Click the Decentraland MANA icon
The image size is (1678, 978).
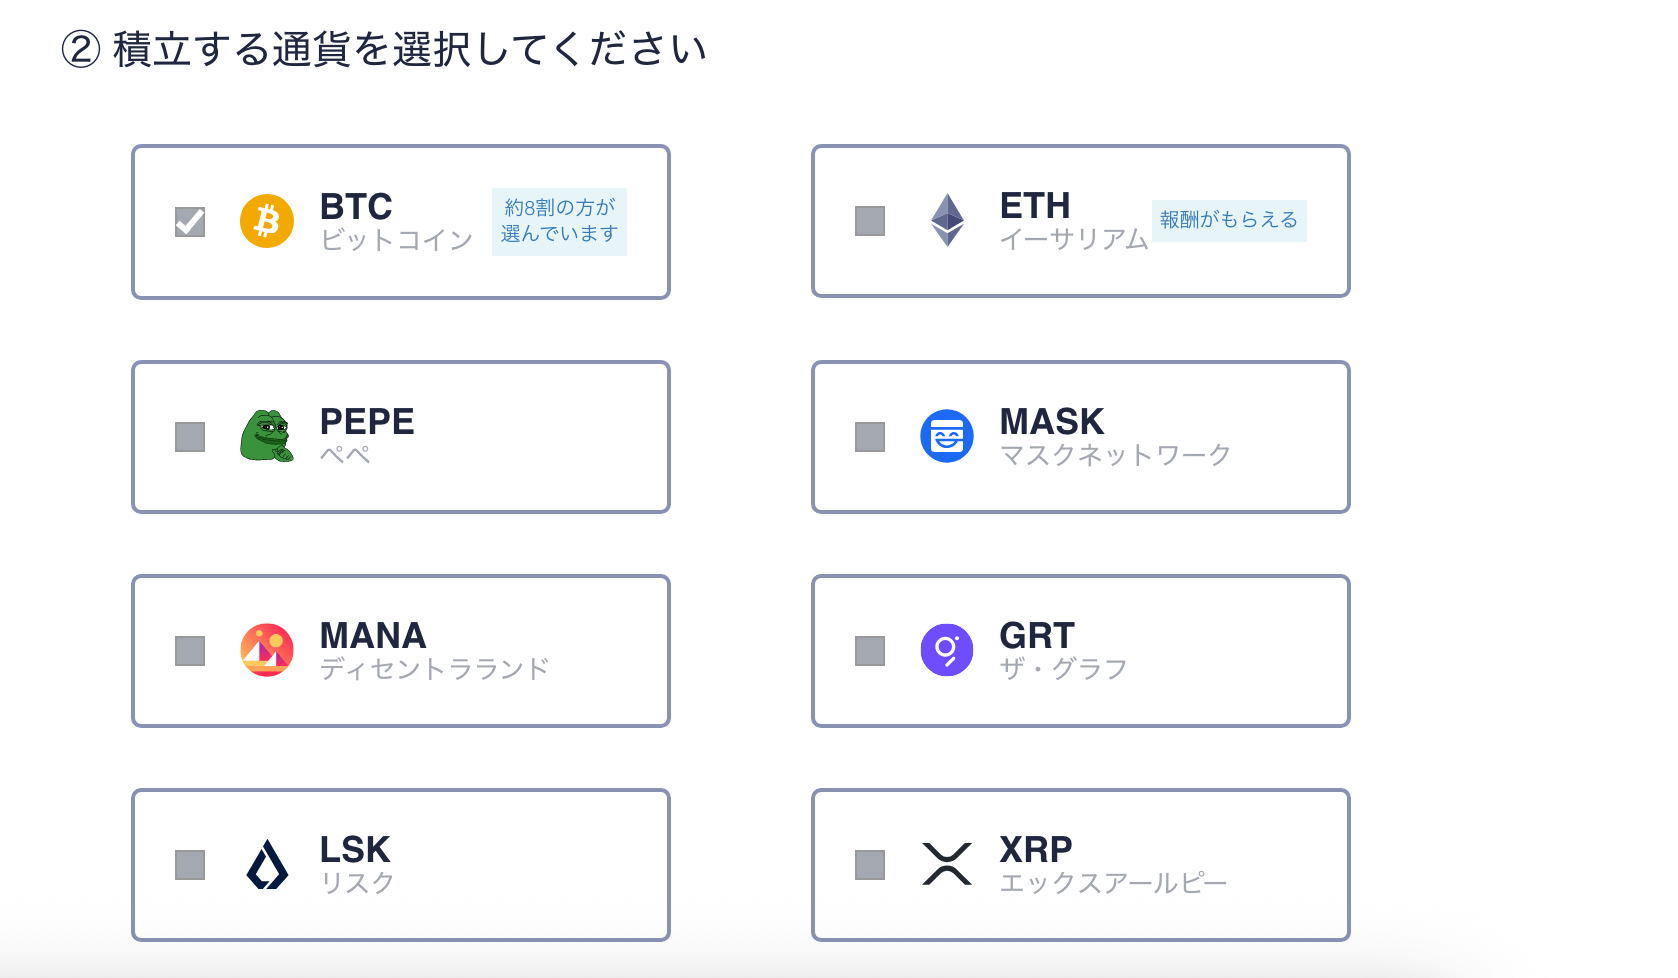click(x=267, y=650)
